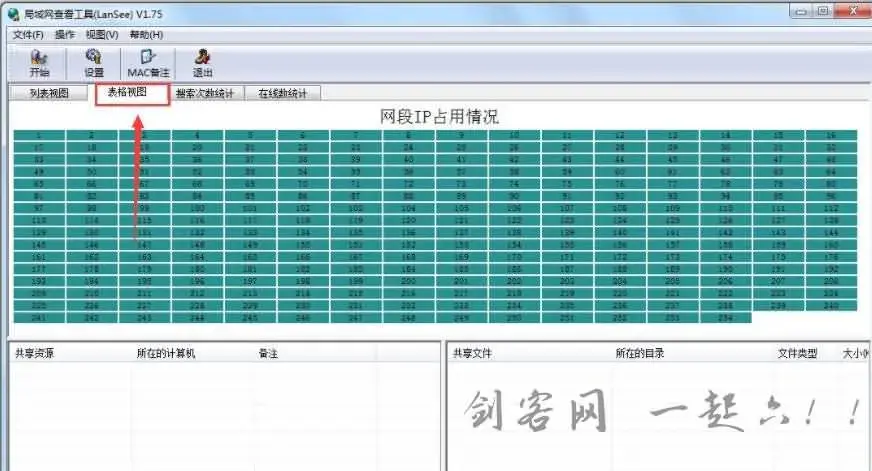Select IP cell 134 in the grid
The image size is (872, 471).
(x=303, y=232)
